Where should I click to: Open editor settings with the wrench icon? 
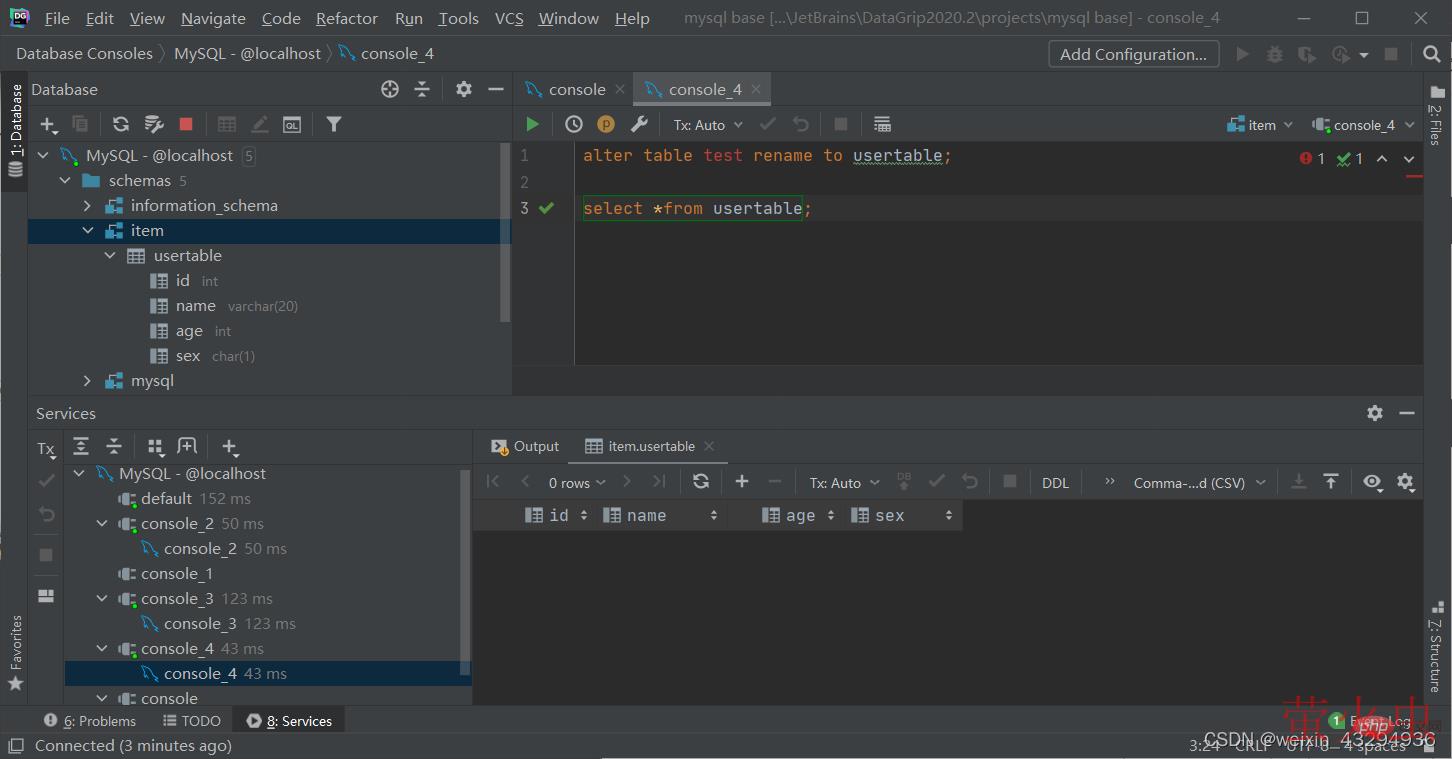639,124
